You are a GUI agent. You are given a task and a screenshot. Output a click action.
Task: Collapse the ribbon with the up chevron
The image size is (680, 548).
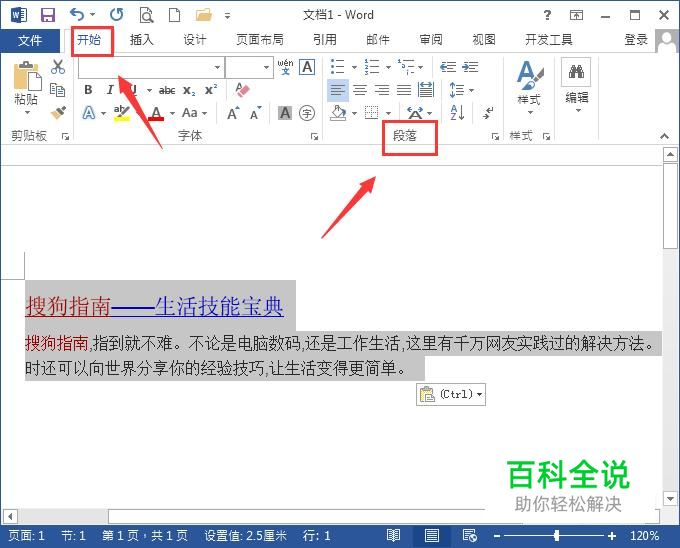pos(664,136)
